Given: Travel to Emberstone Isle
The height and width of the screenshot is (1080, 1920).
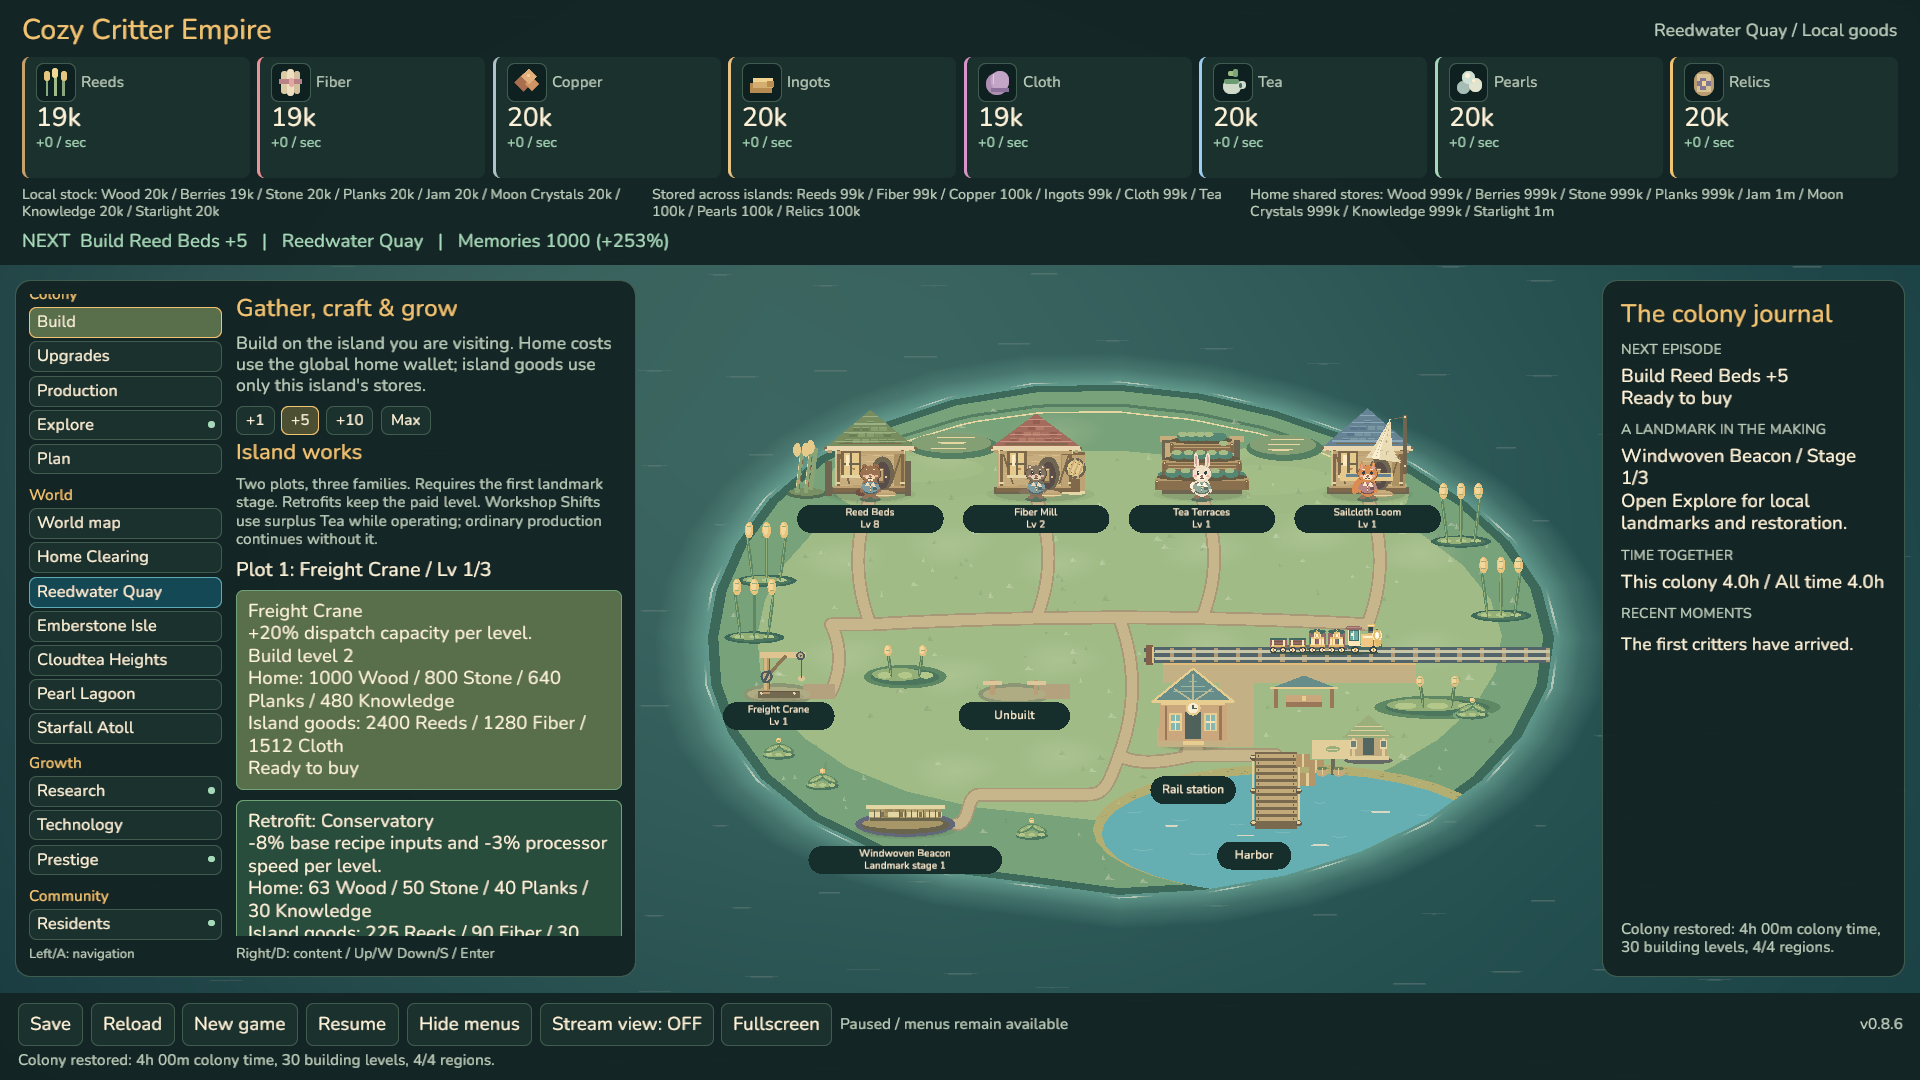Looking at the screenshot, I should point(125,626).
